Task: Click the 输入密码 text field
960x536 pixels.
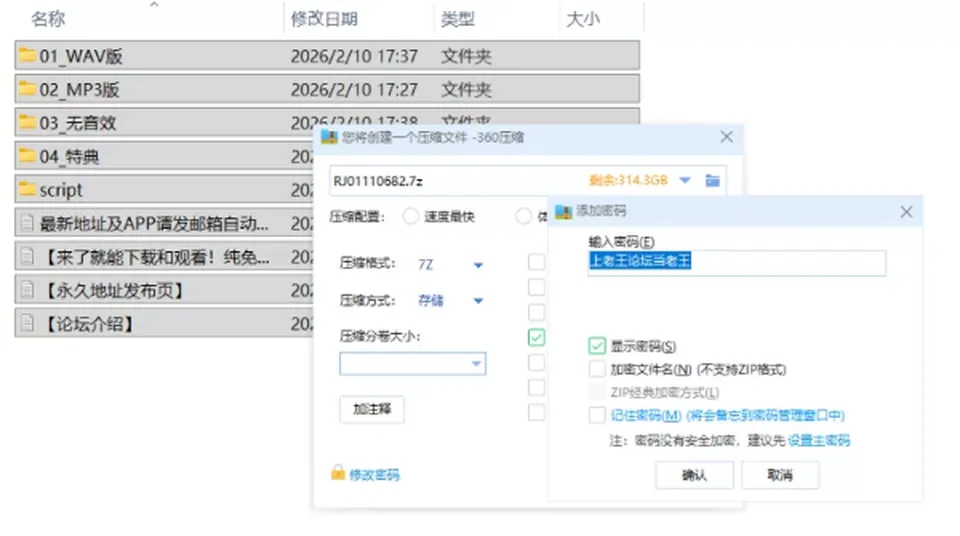Action: 737,262
